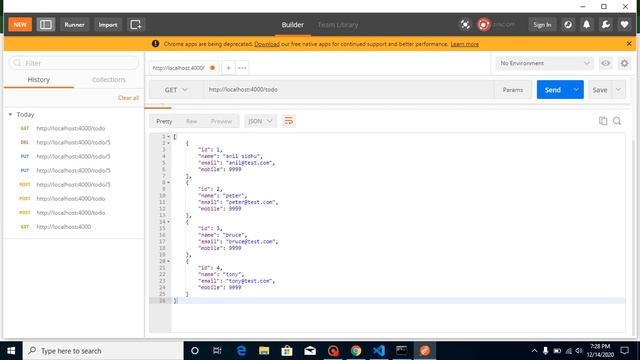Open Microsoft Store from taskbar
The width and height of the screenshot is (640, 360).
point(287,351)
